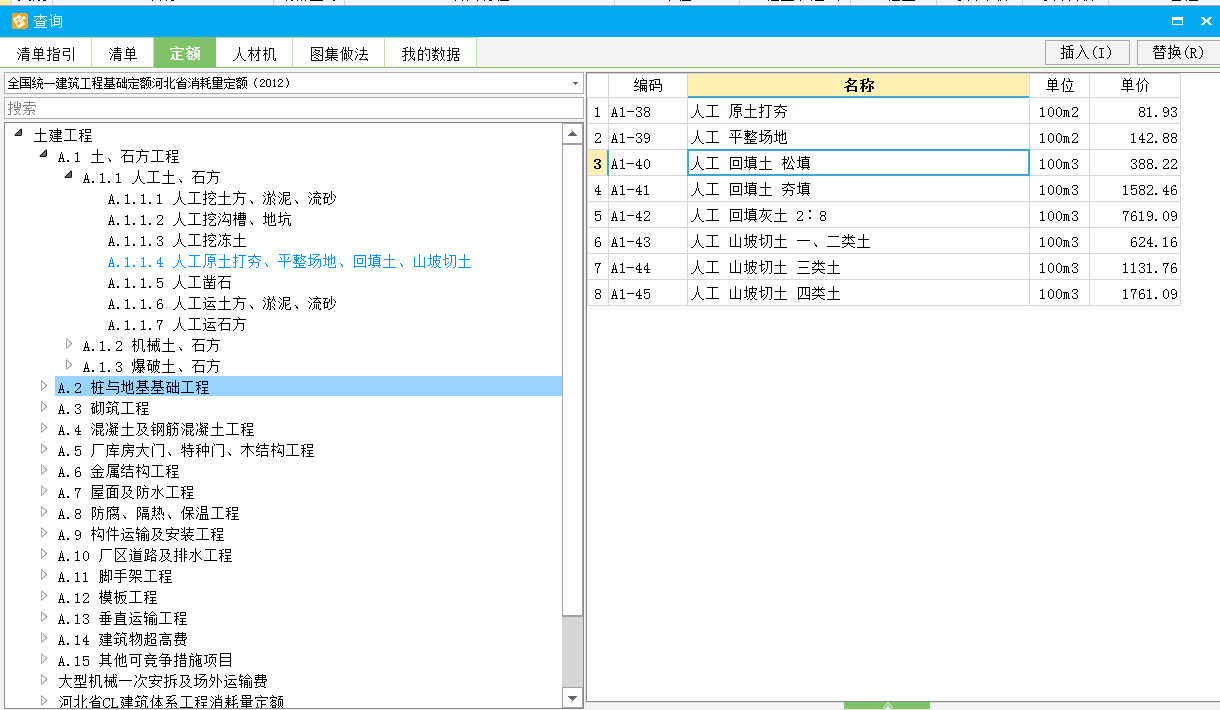The height and width of the screenshot is (710, 1220).
Task: Click price cell 7619.09
Action: pos(1135,215)
